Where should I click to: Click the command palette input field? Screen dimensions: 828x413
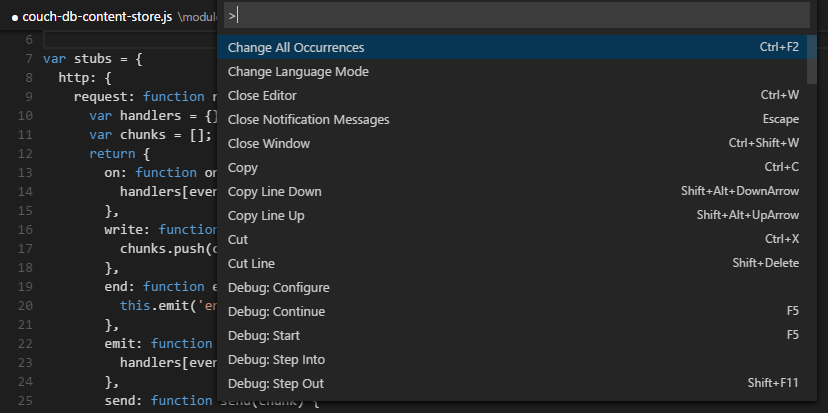click(x=515, y=15)
